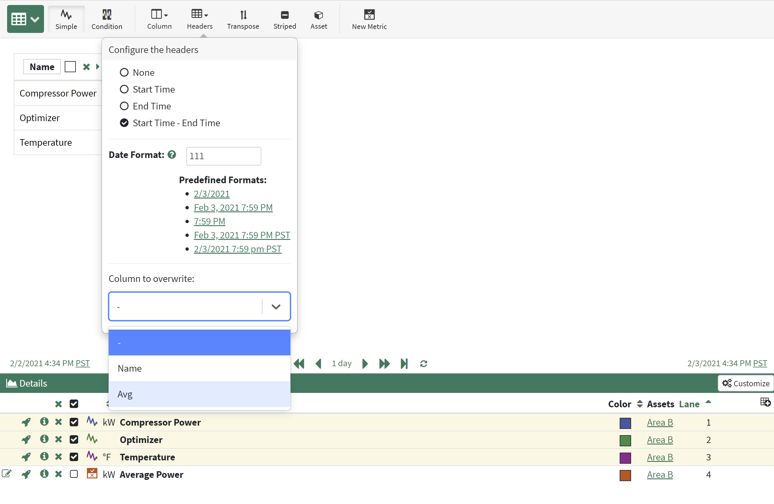Collapse the Column to overwrite dropdown arrow
Image resolution: width=774 pixels, height=504 pixels.
pyautogui.click(x=276, y=307)
